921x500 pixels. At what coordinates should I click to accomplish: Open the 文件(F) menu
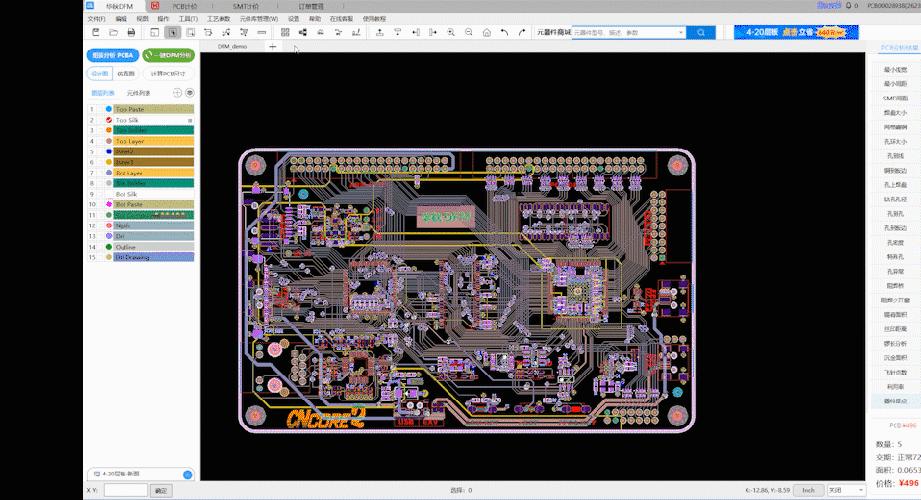point(96,19)
